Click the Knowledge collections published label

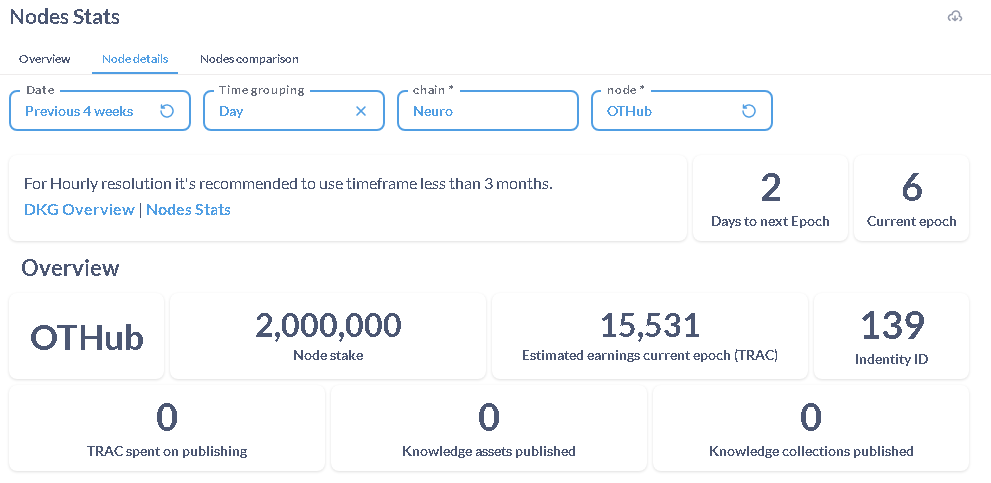[811, 451]
